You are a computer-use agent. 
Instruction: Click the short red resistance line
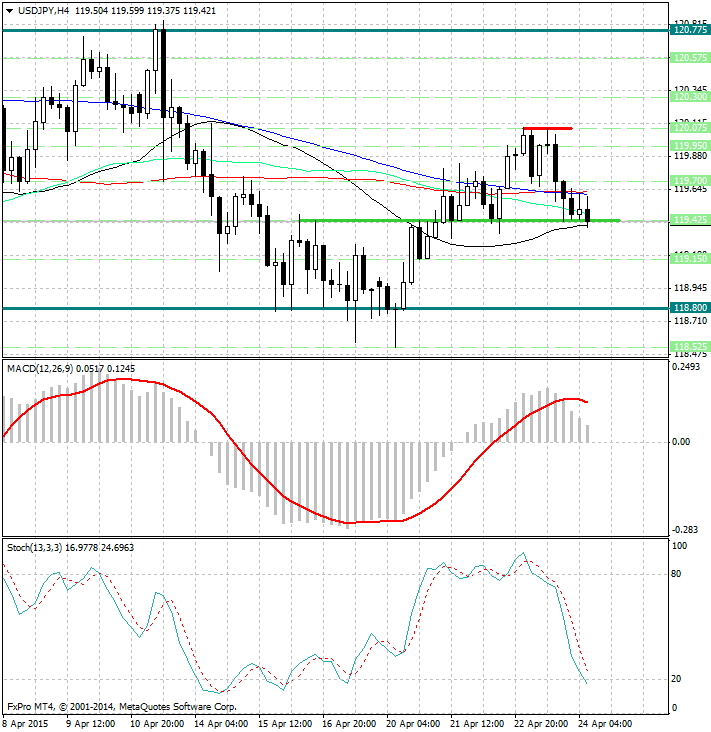pyautogui.click(x=546, y=129)
